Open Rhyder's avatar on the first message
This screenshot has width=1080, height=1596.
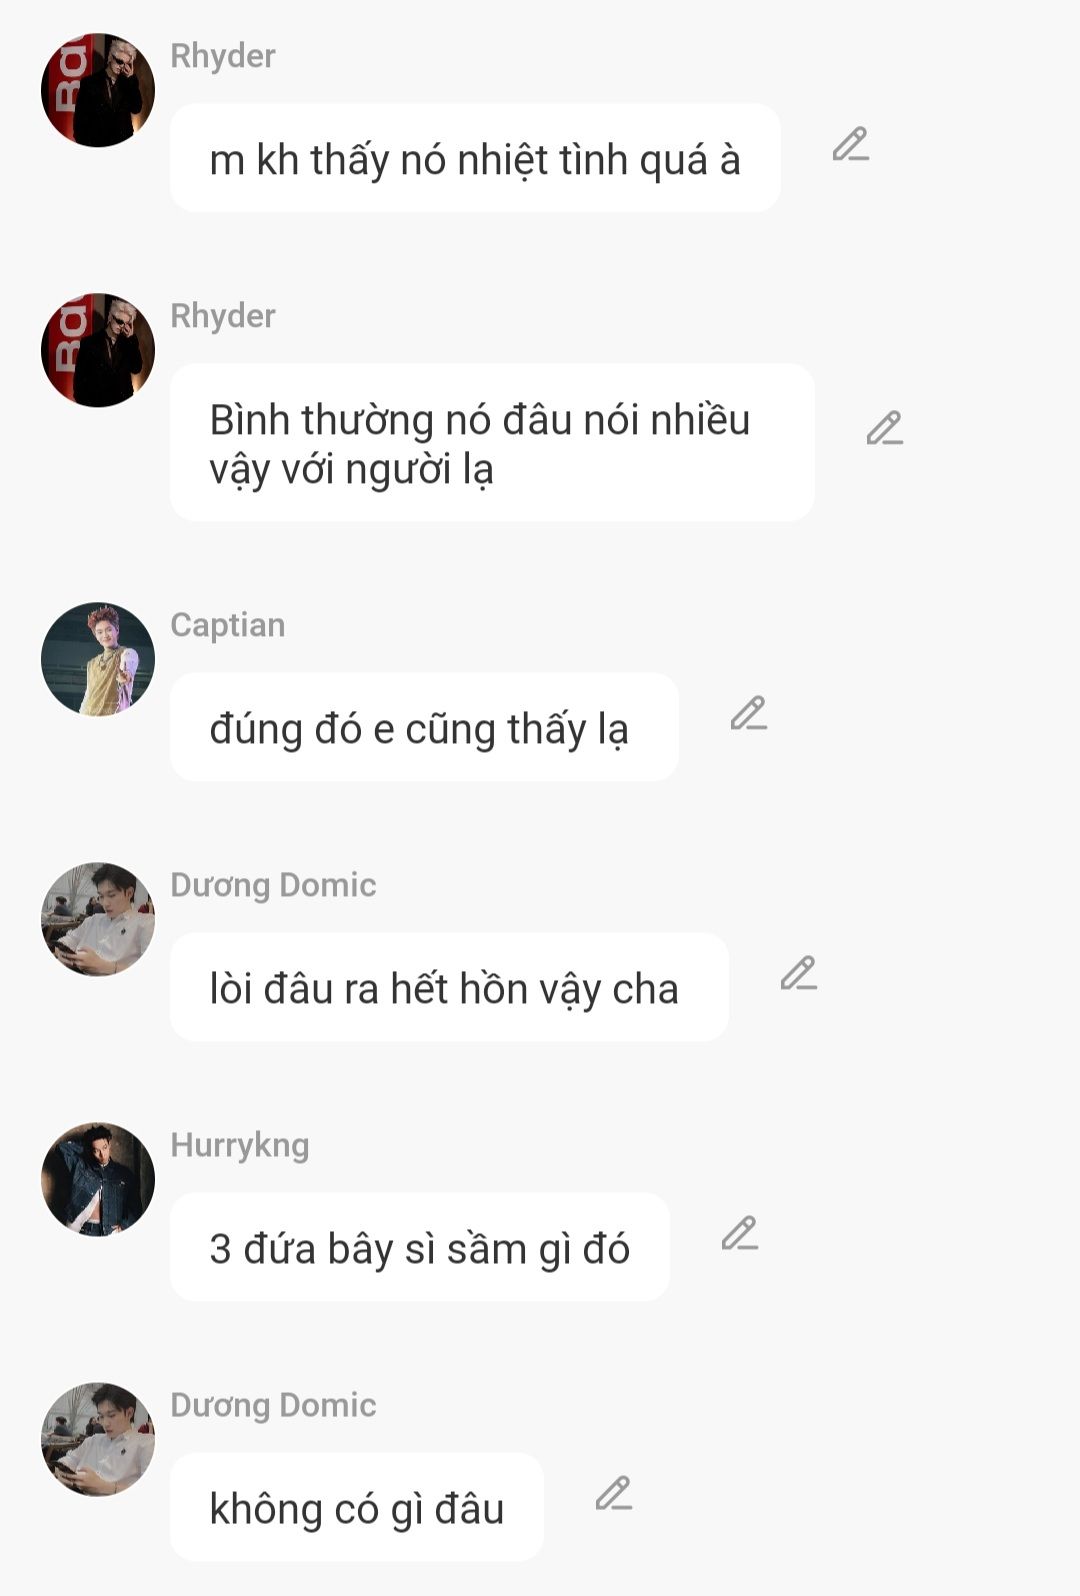tap(98, 90)
